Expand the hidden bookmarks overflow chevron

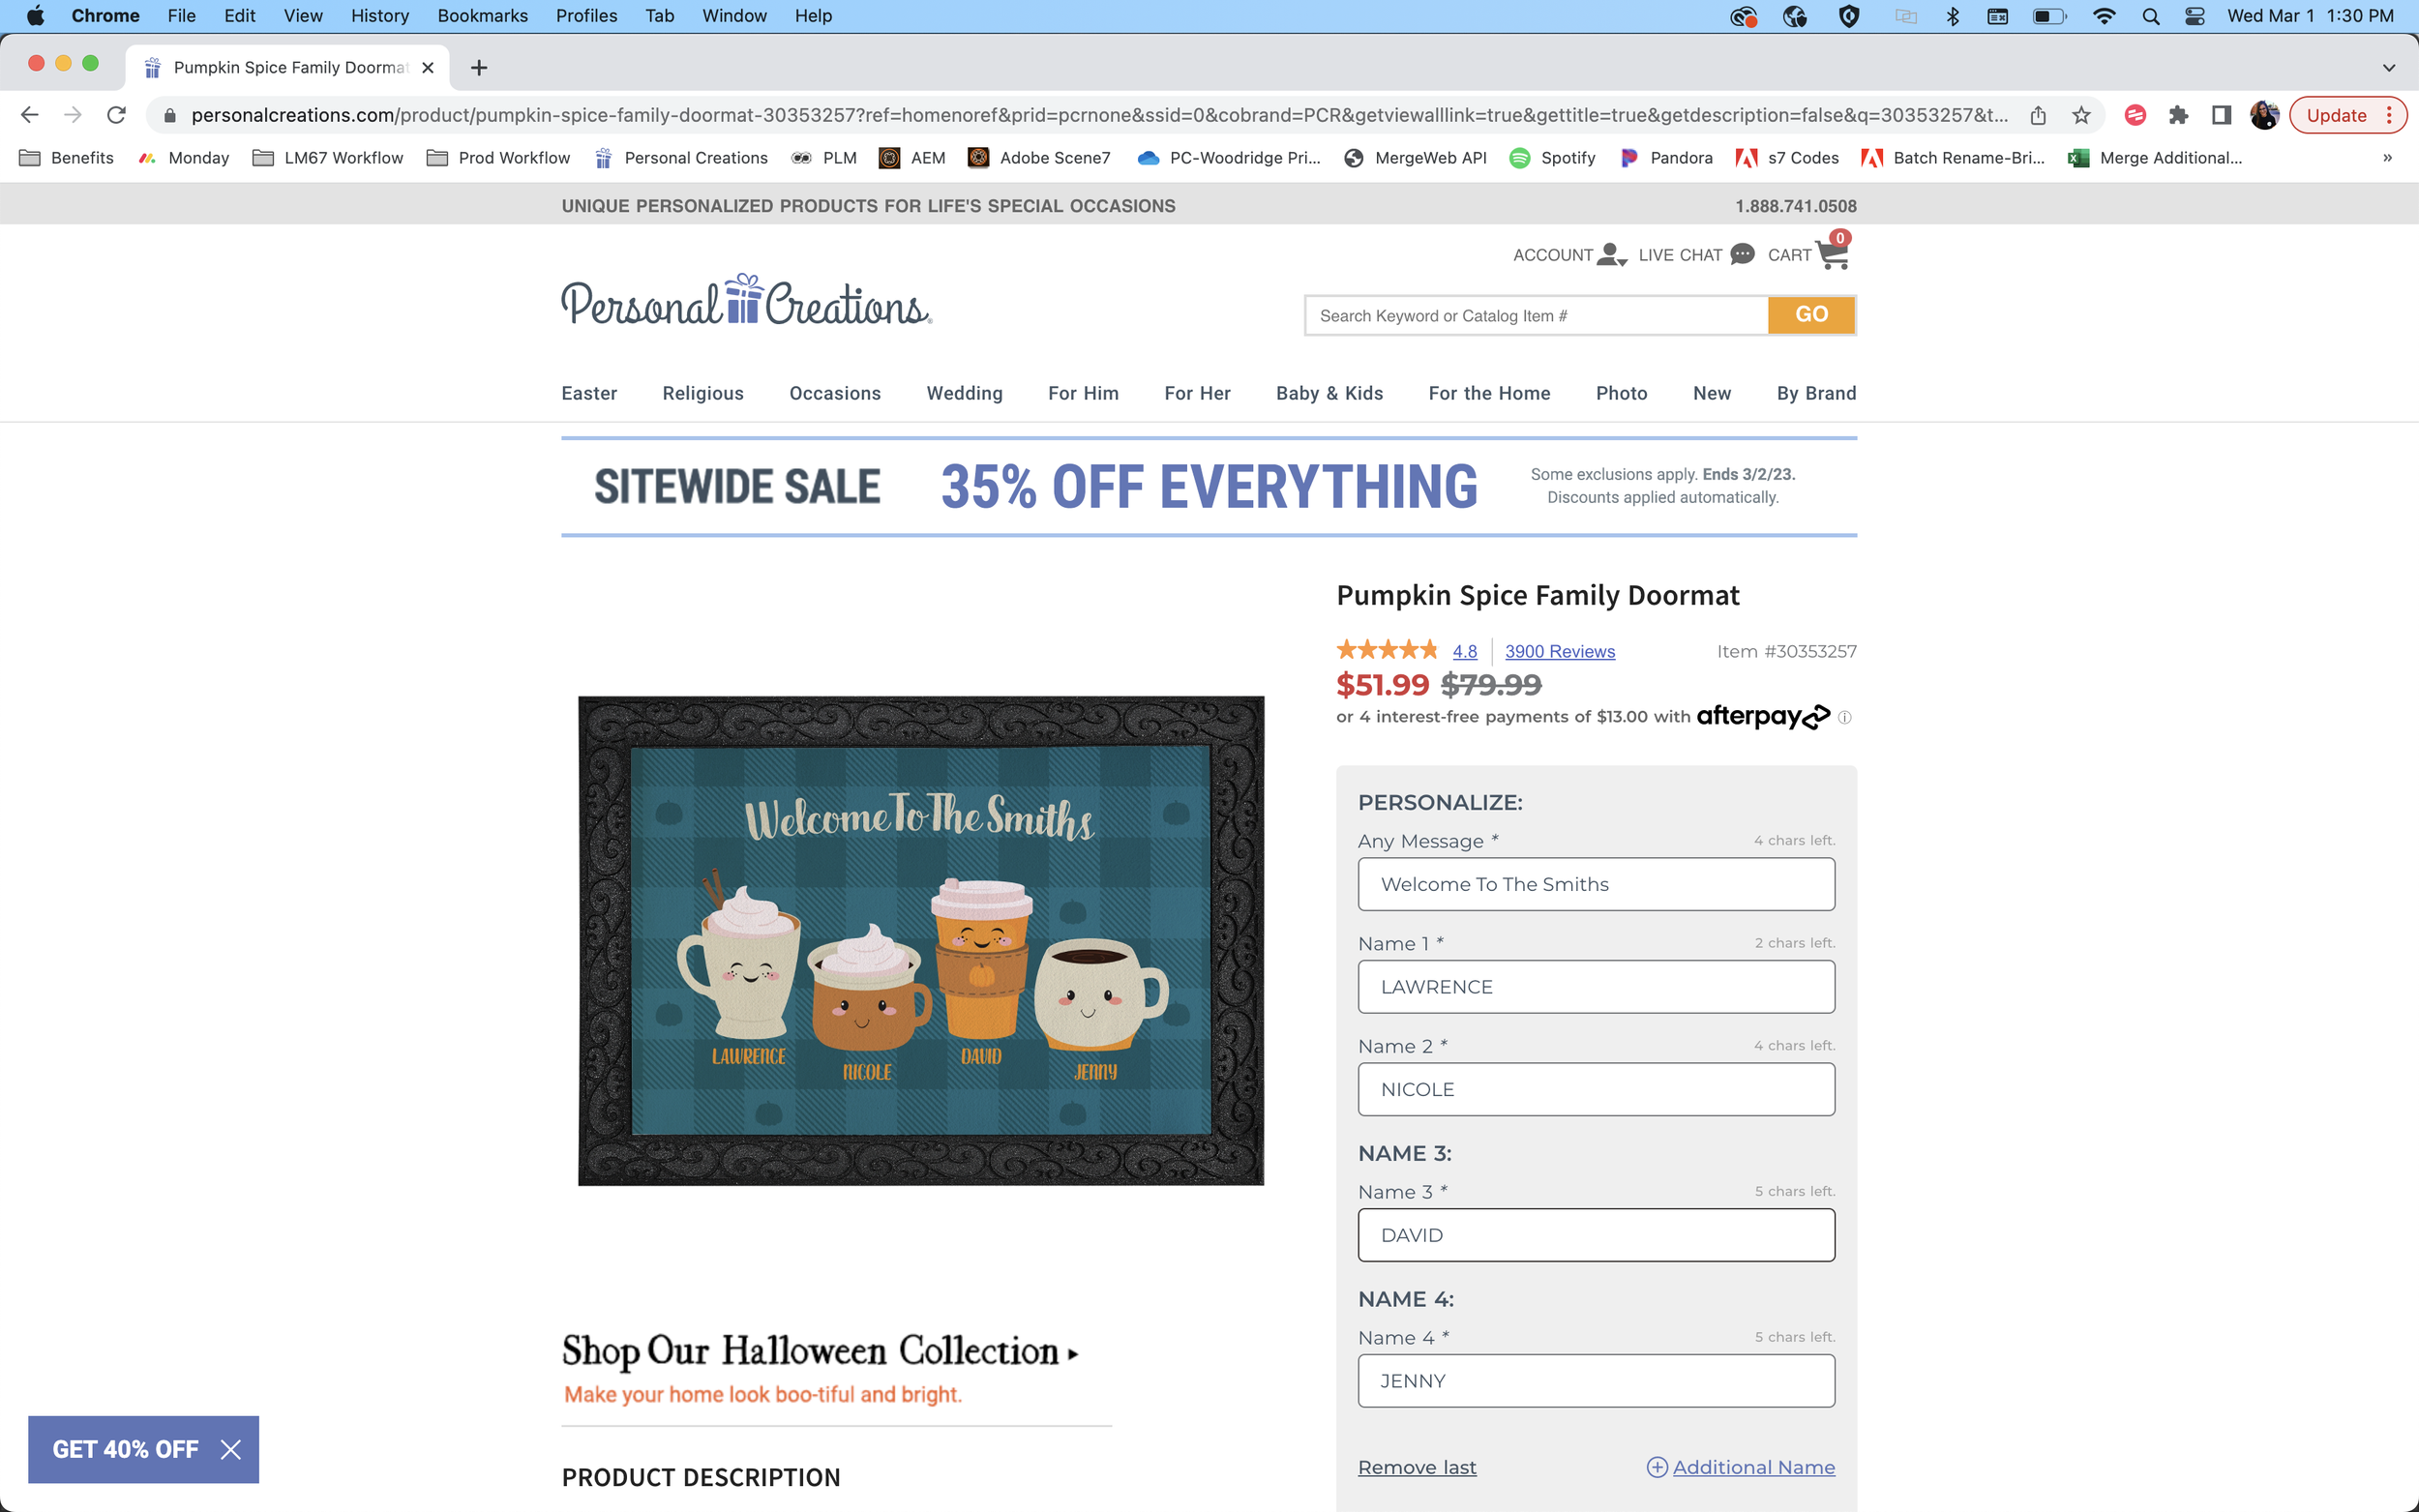click(2387, 158)
